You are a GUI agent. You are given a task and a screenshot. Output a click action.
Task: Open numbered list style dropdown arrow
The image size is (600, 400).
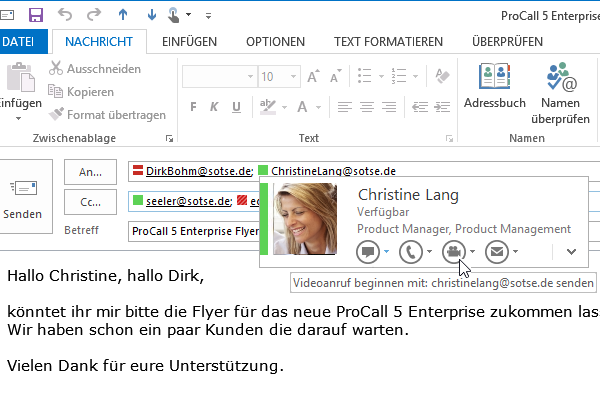tap(416, 77)
